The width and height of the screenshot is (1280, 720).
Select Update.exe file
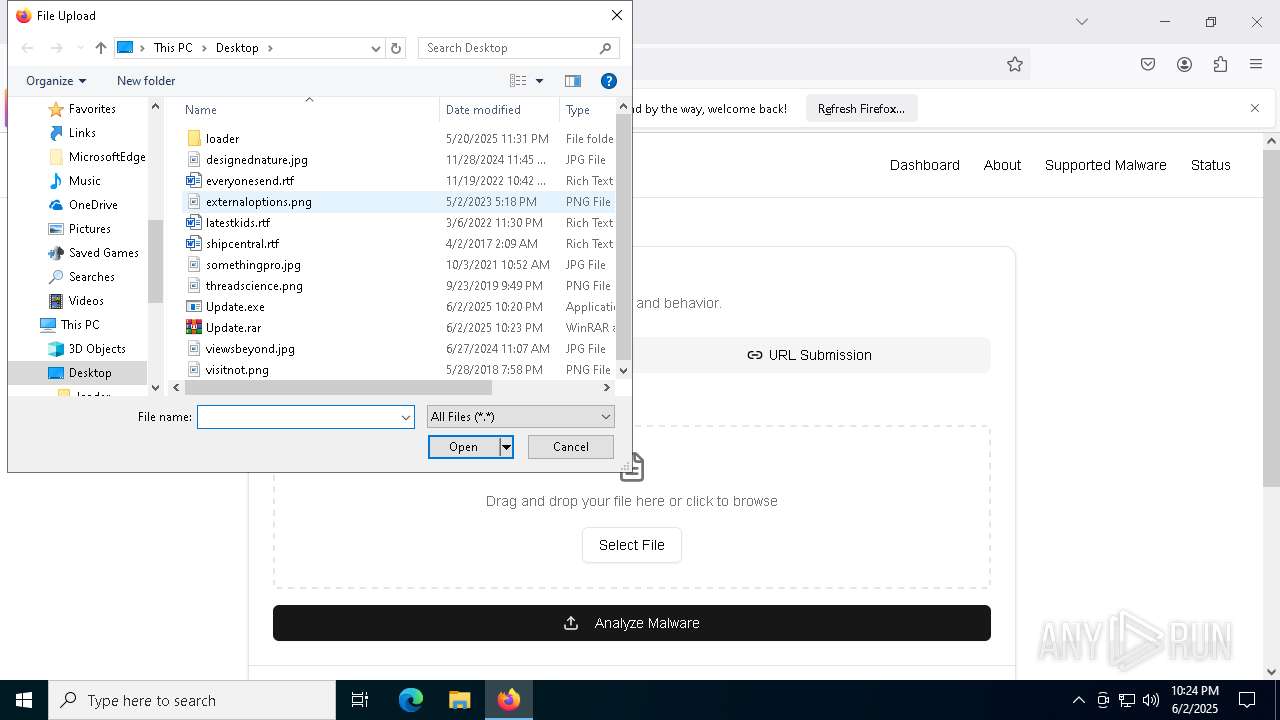235,307
